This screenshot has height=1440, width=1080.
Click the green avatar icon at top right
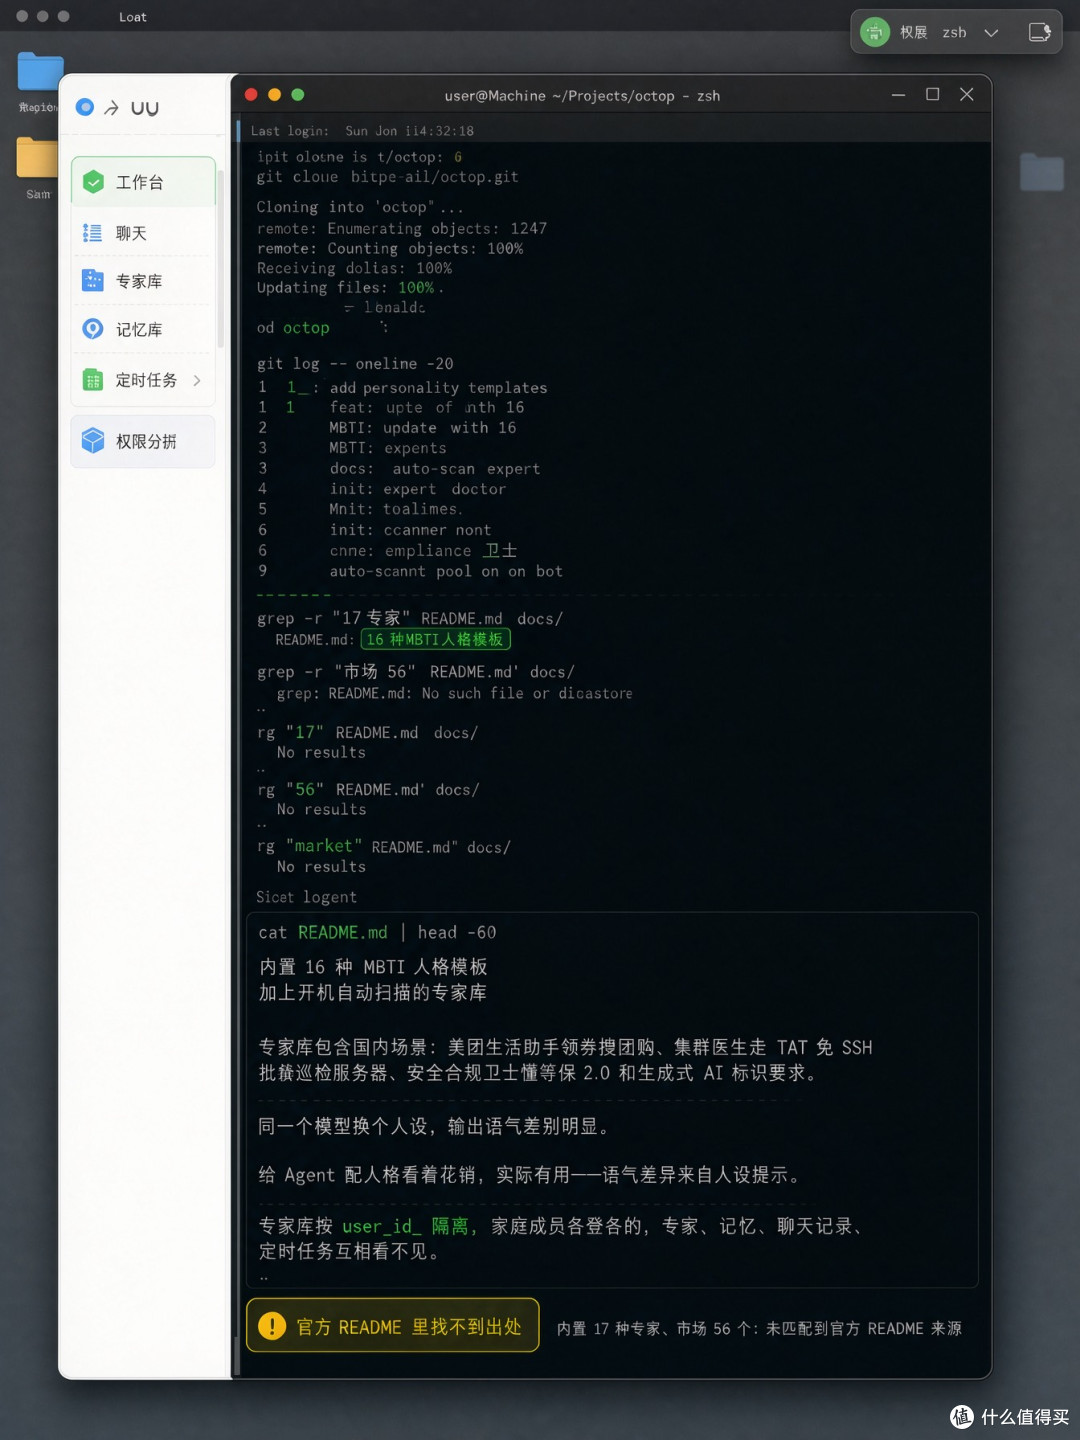[875, 32]
